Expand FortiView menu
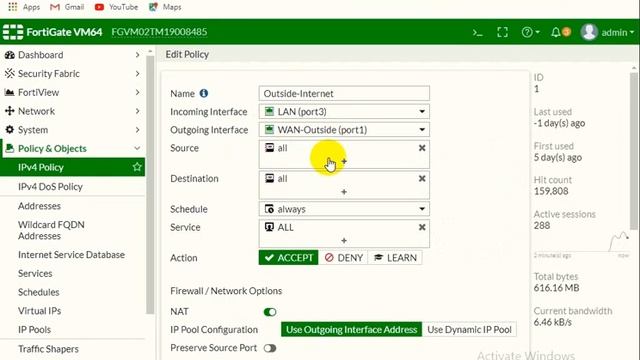The height and width of the screenshot is (360, 640). tap(72, 92)
